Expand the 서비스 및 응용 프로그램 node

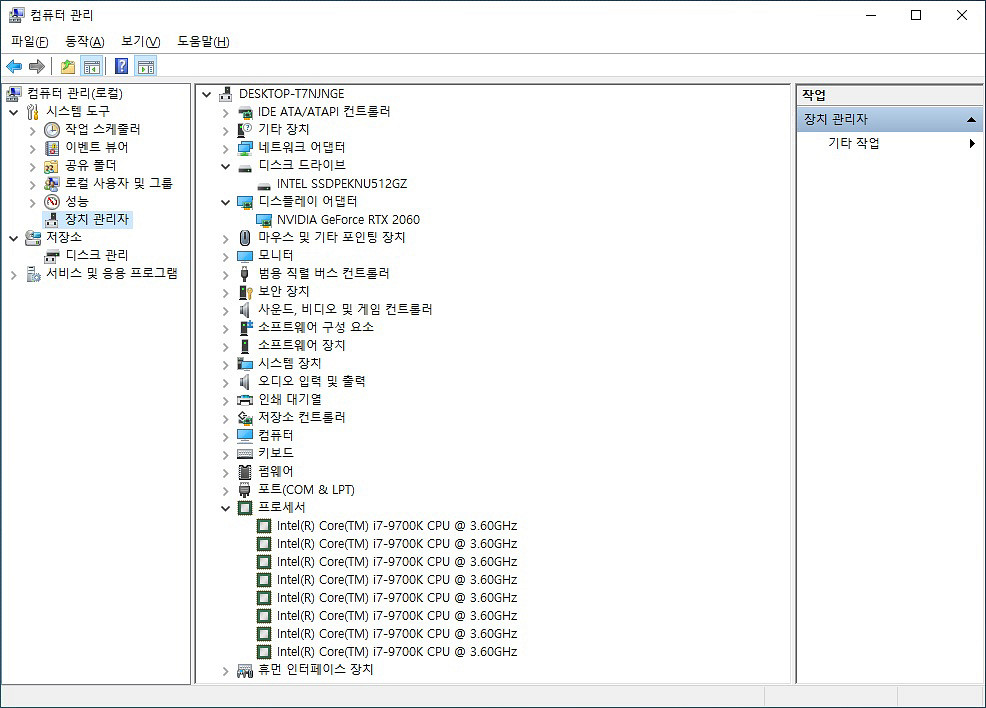[x=14, y=275]
